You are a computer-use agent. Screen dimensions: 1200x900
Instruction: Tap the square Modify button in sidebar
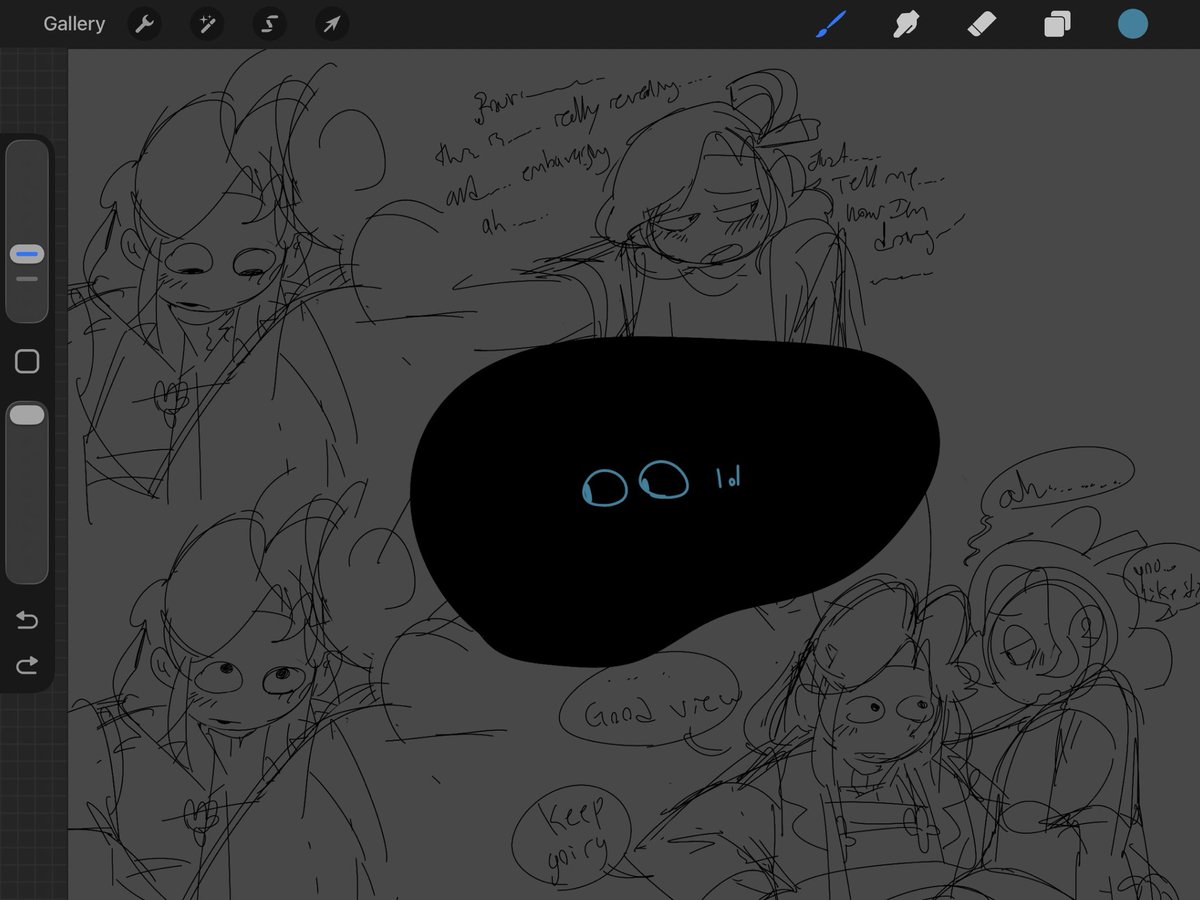point(27,362)
